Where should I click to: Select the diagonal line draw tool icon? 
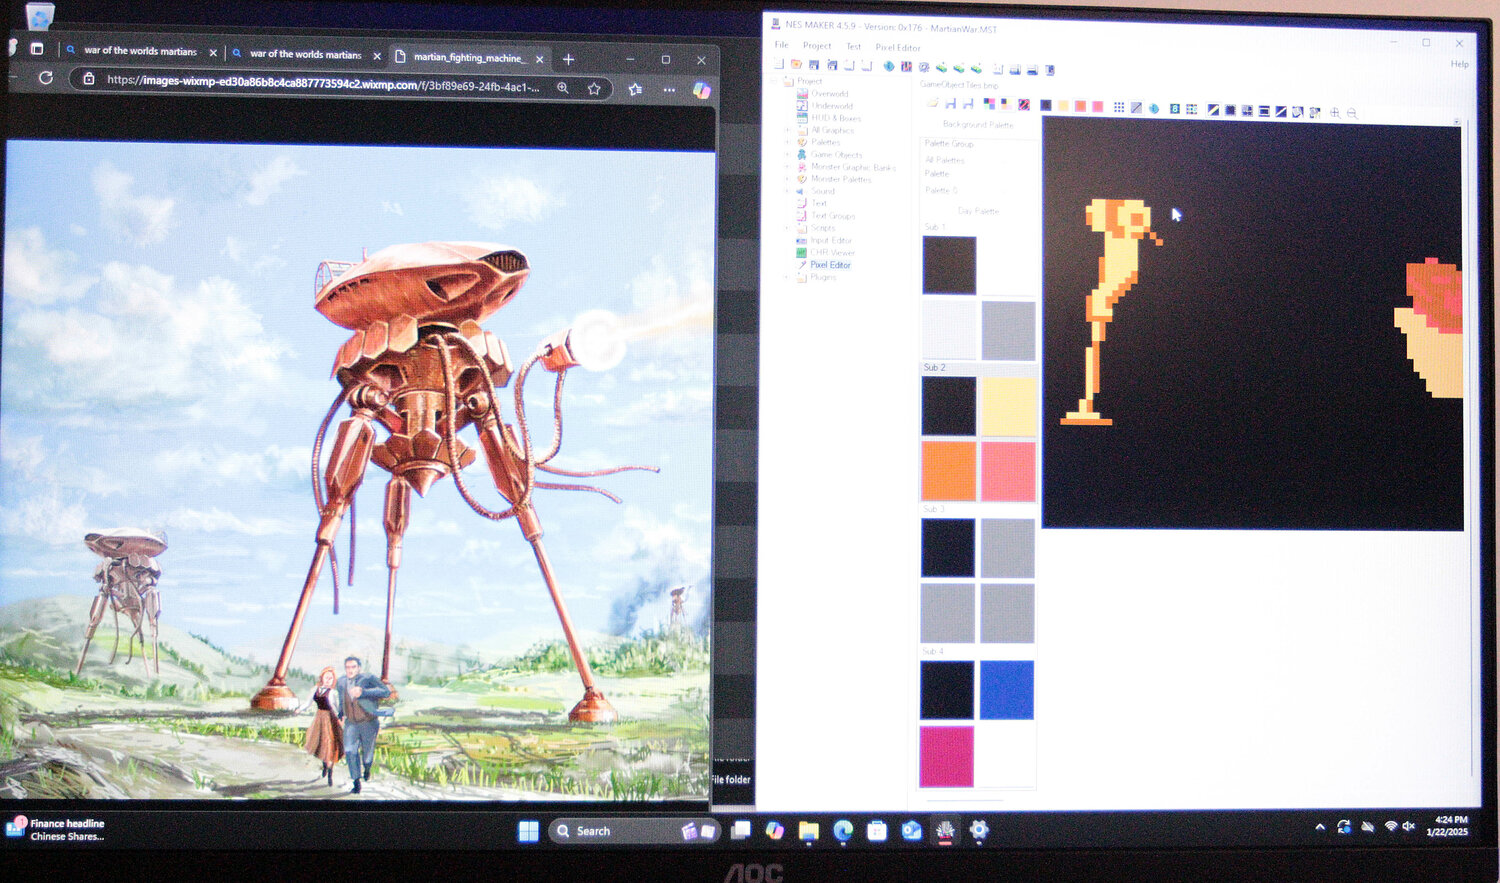point(1136,107)
